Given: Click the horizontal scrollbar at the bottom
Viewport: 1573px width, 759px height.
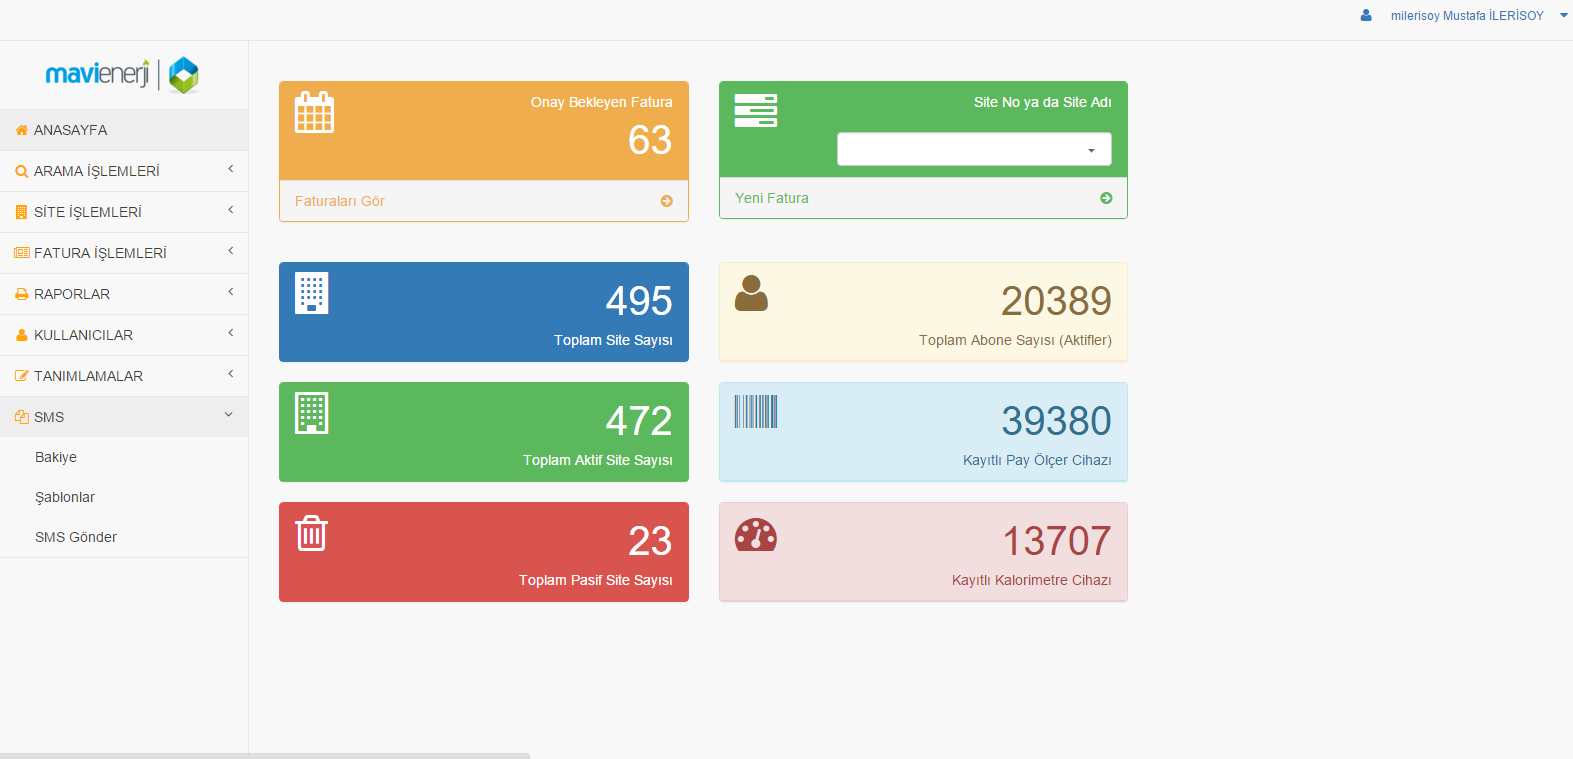Looking at the screenshot, I should pos(265,756).
